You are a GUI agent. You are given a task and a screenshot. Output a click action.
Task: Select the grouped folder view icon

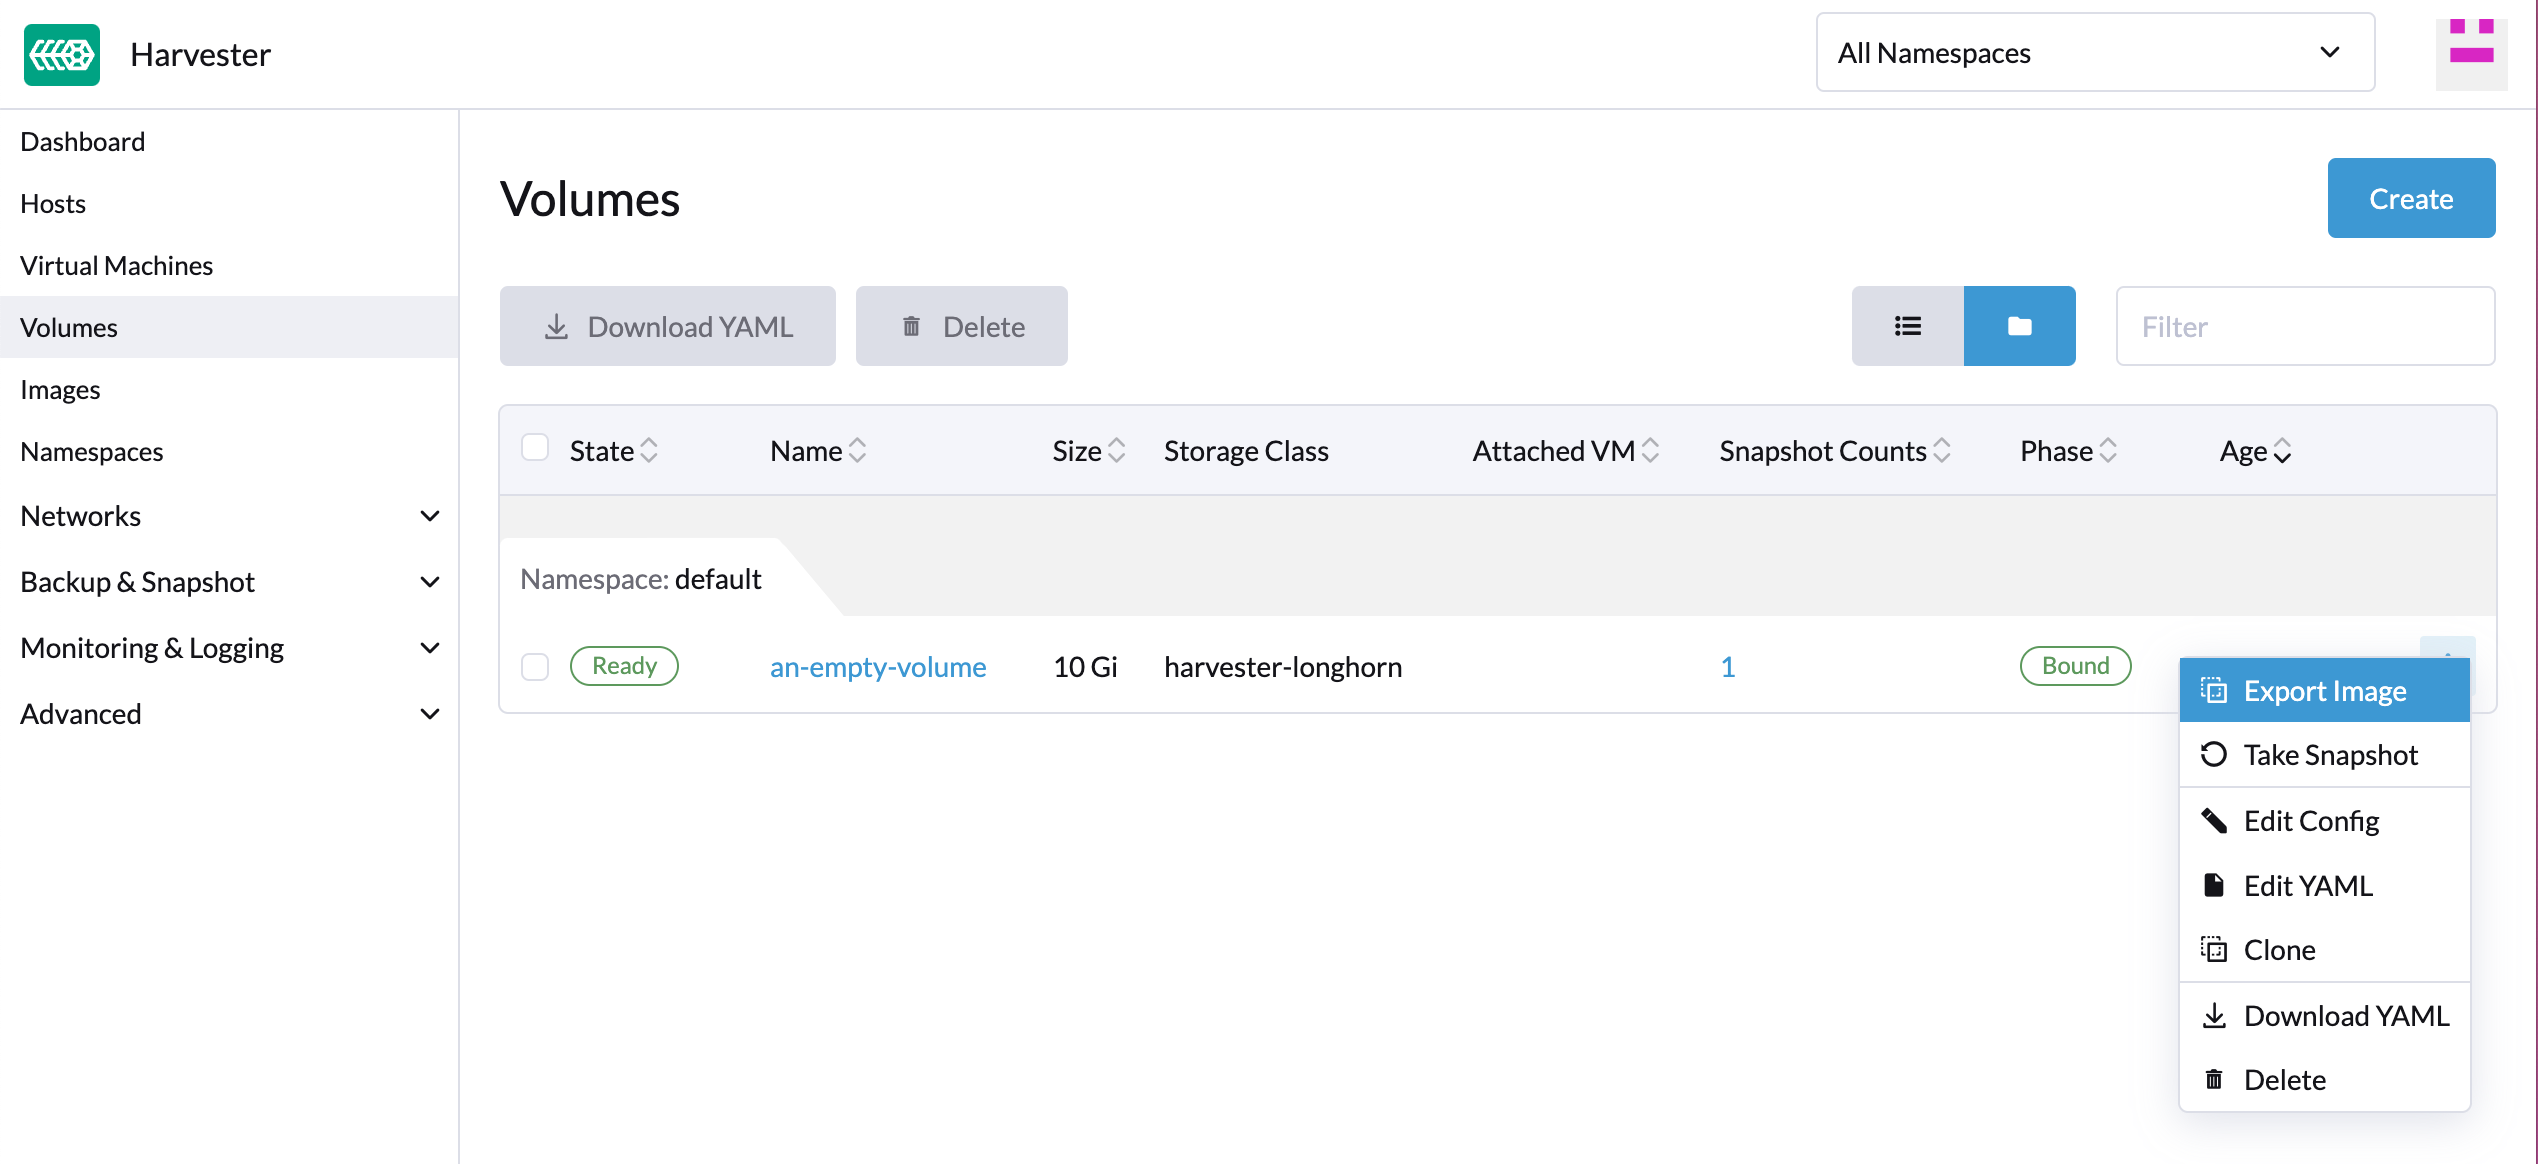[2019, 326]
